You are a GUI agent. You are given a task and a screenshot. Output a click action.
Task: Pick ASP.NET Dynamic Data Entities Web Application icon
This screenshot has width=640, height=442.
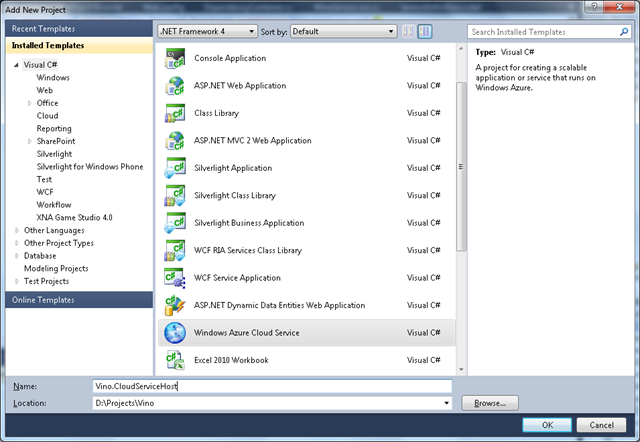click(x=175, y=305)
